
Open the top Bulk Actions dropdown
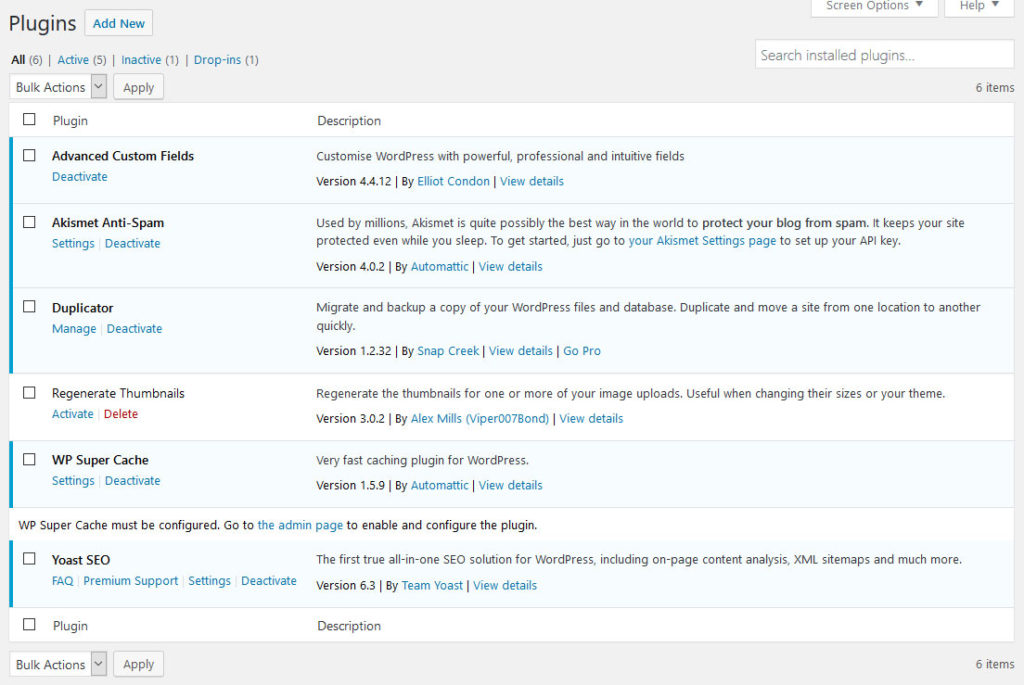(57, 86)
